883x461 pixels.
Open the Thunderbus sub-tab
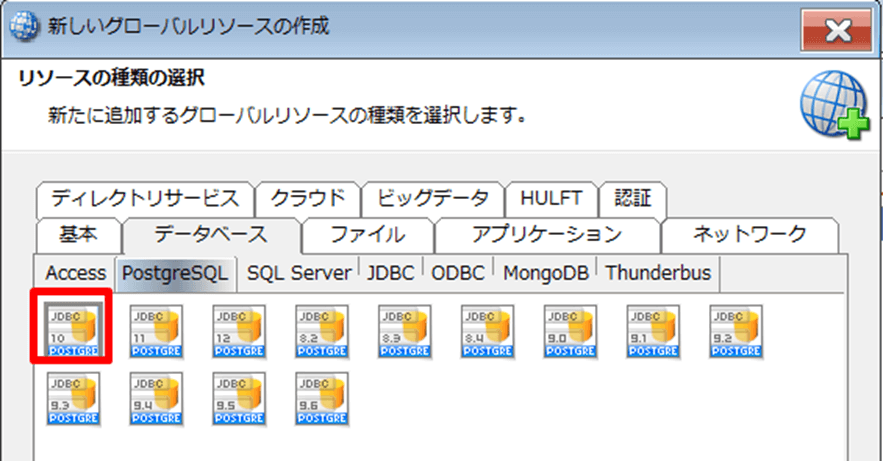pos(658,274)
